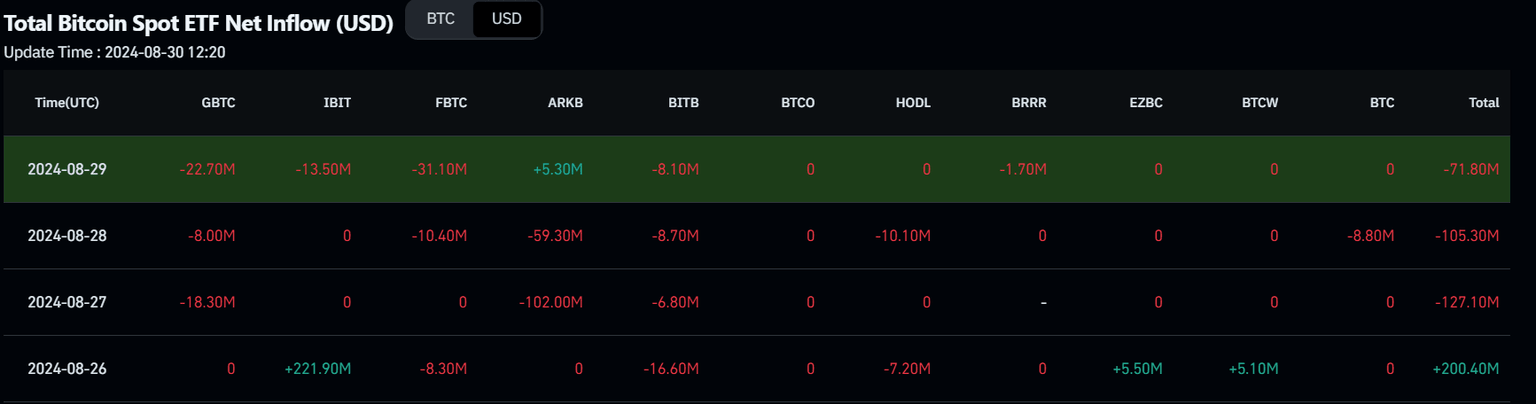Click the IBIT column header
Image resolution: width=1536 pixels, height=404 pixels.
click(x=337, y=103)
